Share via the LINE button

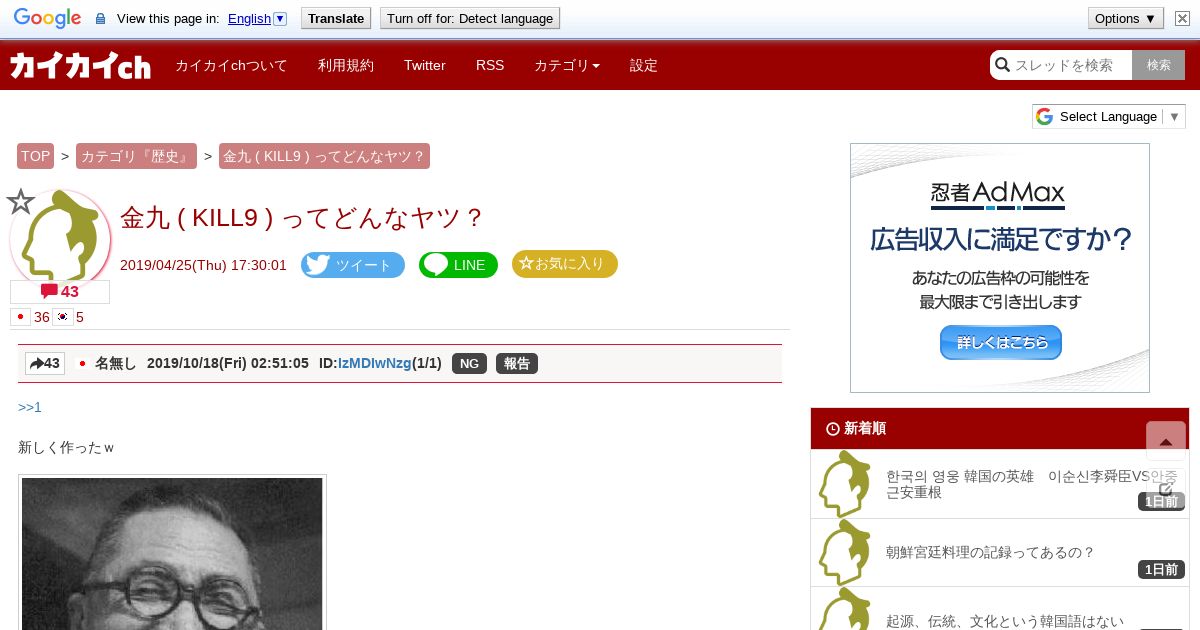(x=458, y=265)
